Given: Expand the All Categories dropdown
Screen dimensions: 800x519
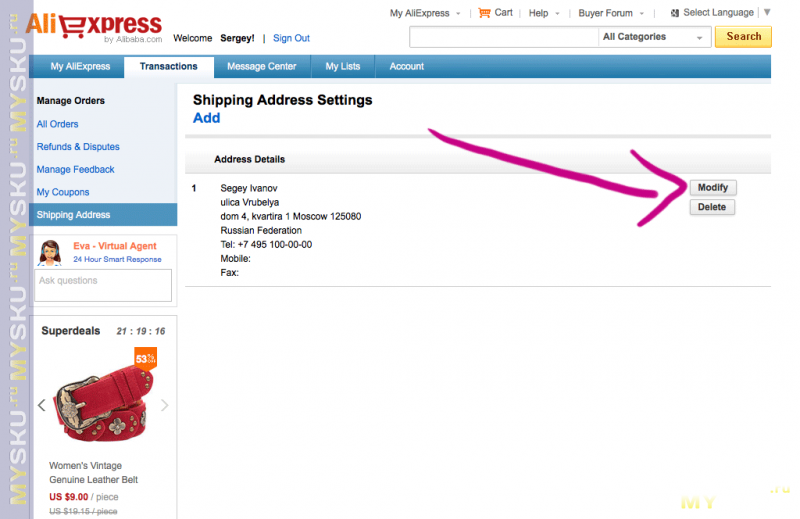Looking at the screenshot, I should pos(655,37).
